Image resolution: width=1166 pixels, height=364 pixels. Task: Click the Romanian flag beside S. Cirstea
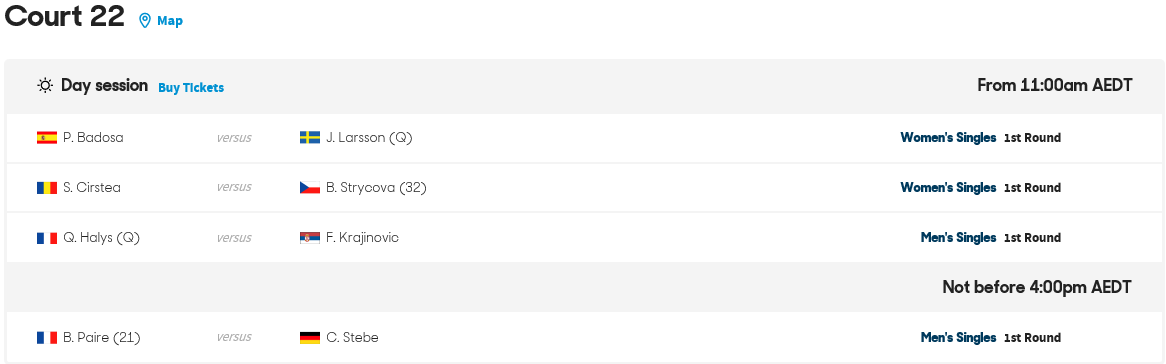(x=47, y=188)
